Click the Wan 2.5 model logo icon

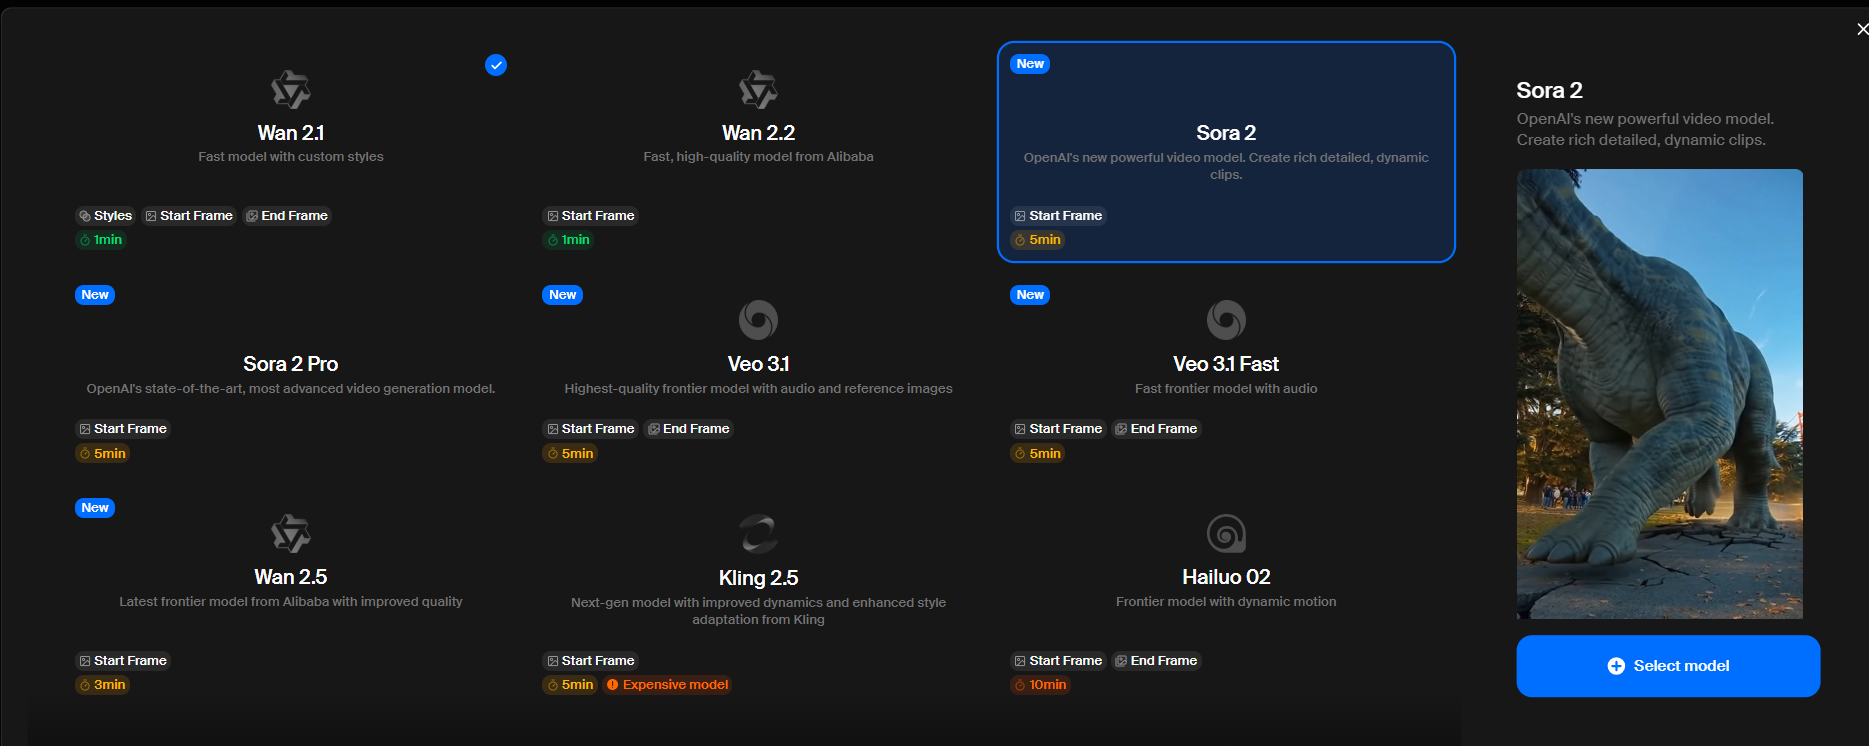[291, 534]
